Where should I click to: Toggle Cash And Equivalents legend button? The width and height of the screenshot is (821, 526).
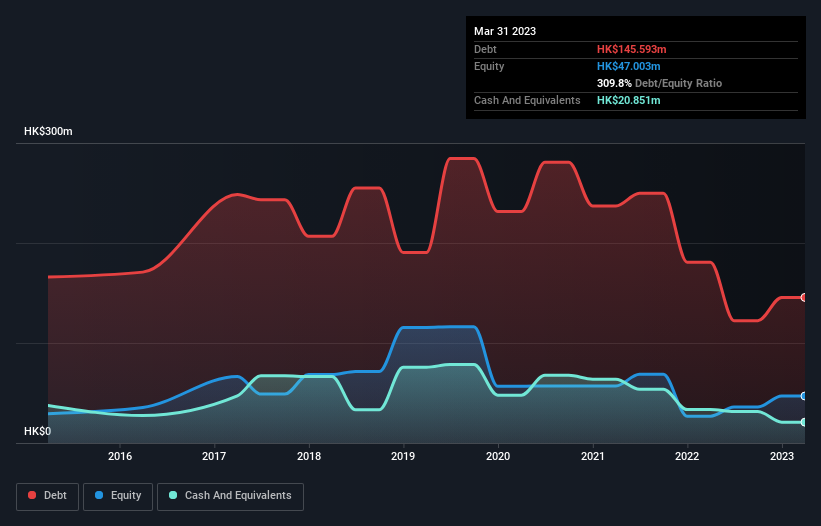pos(230,496)
